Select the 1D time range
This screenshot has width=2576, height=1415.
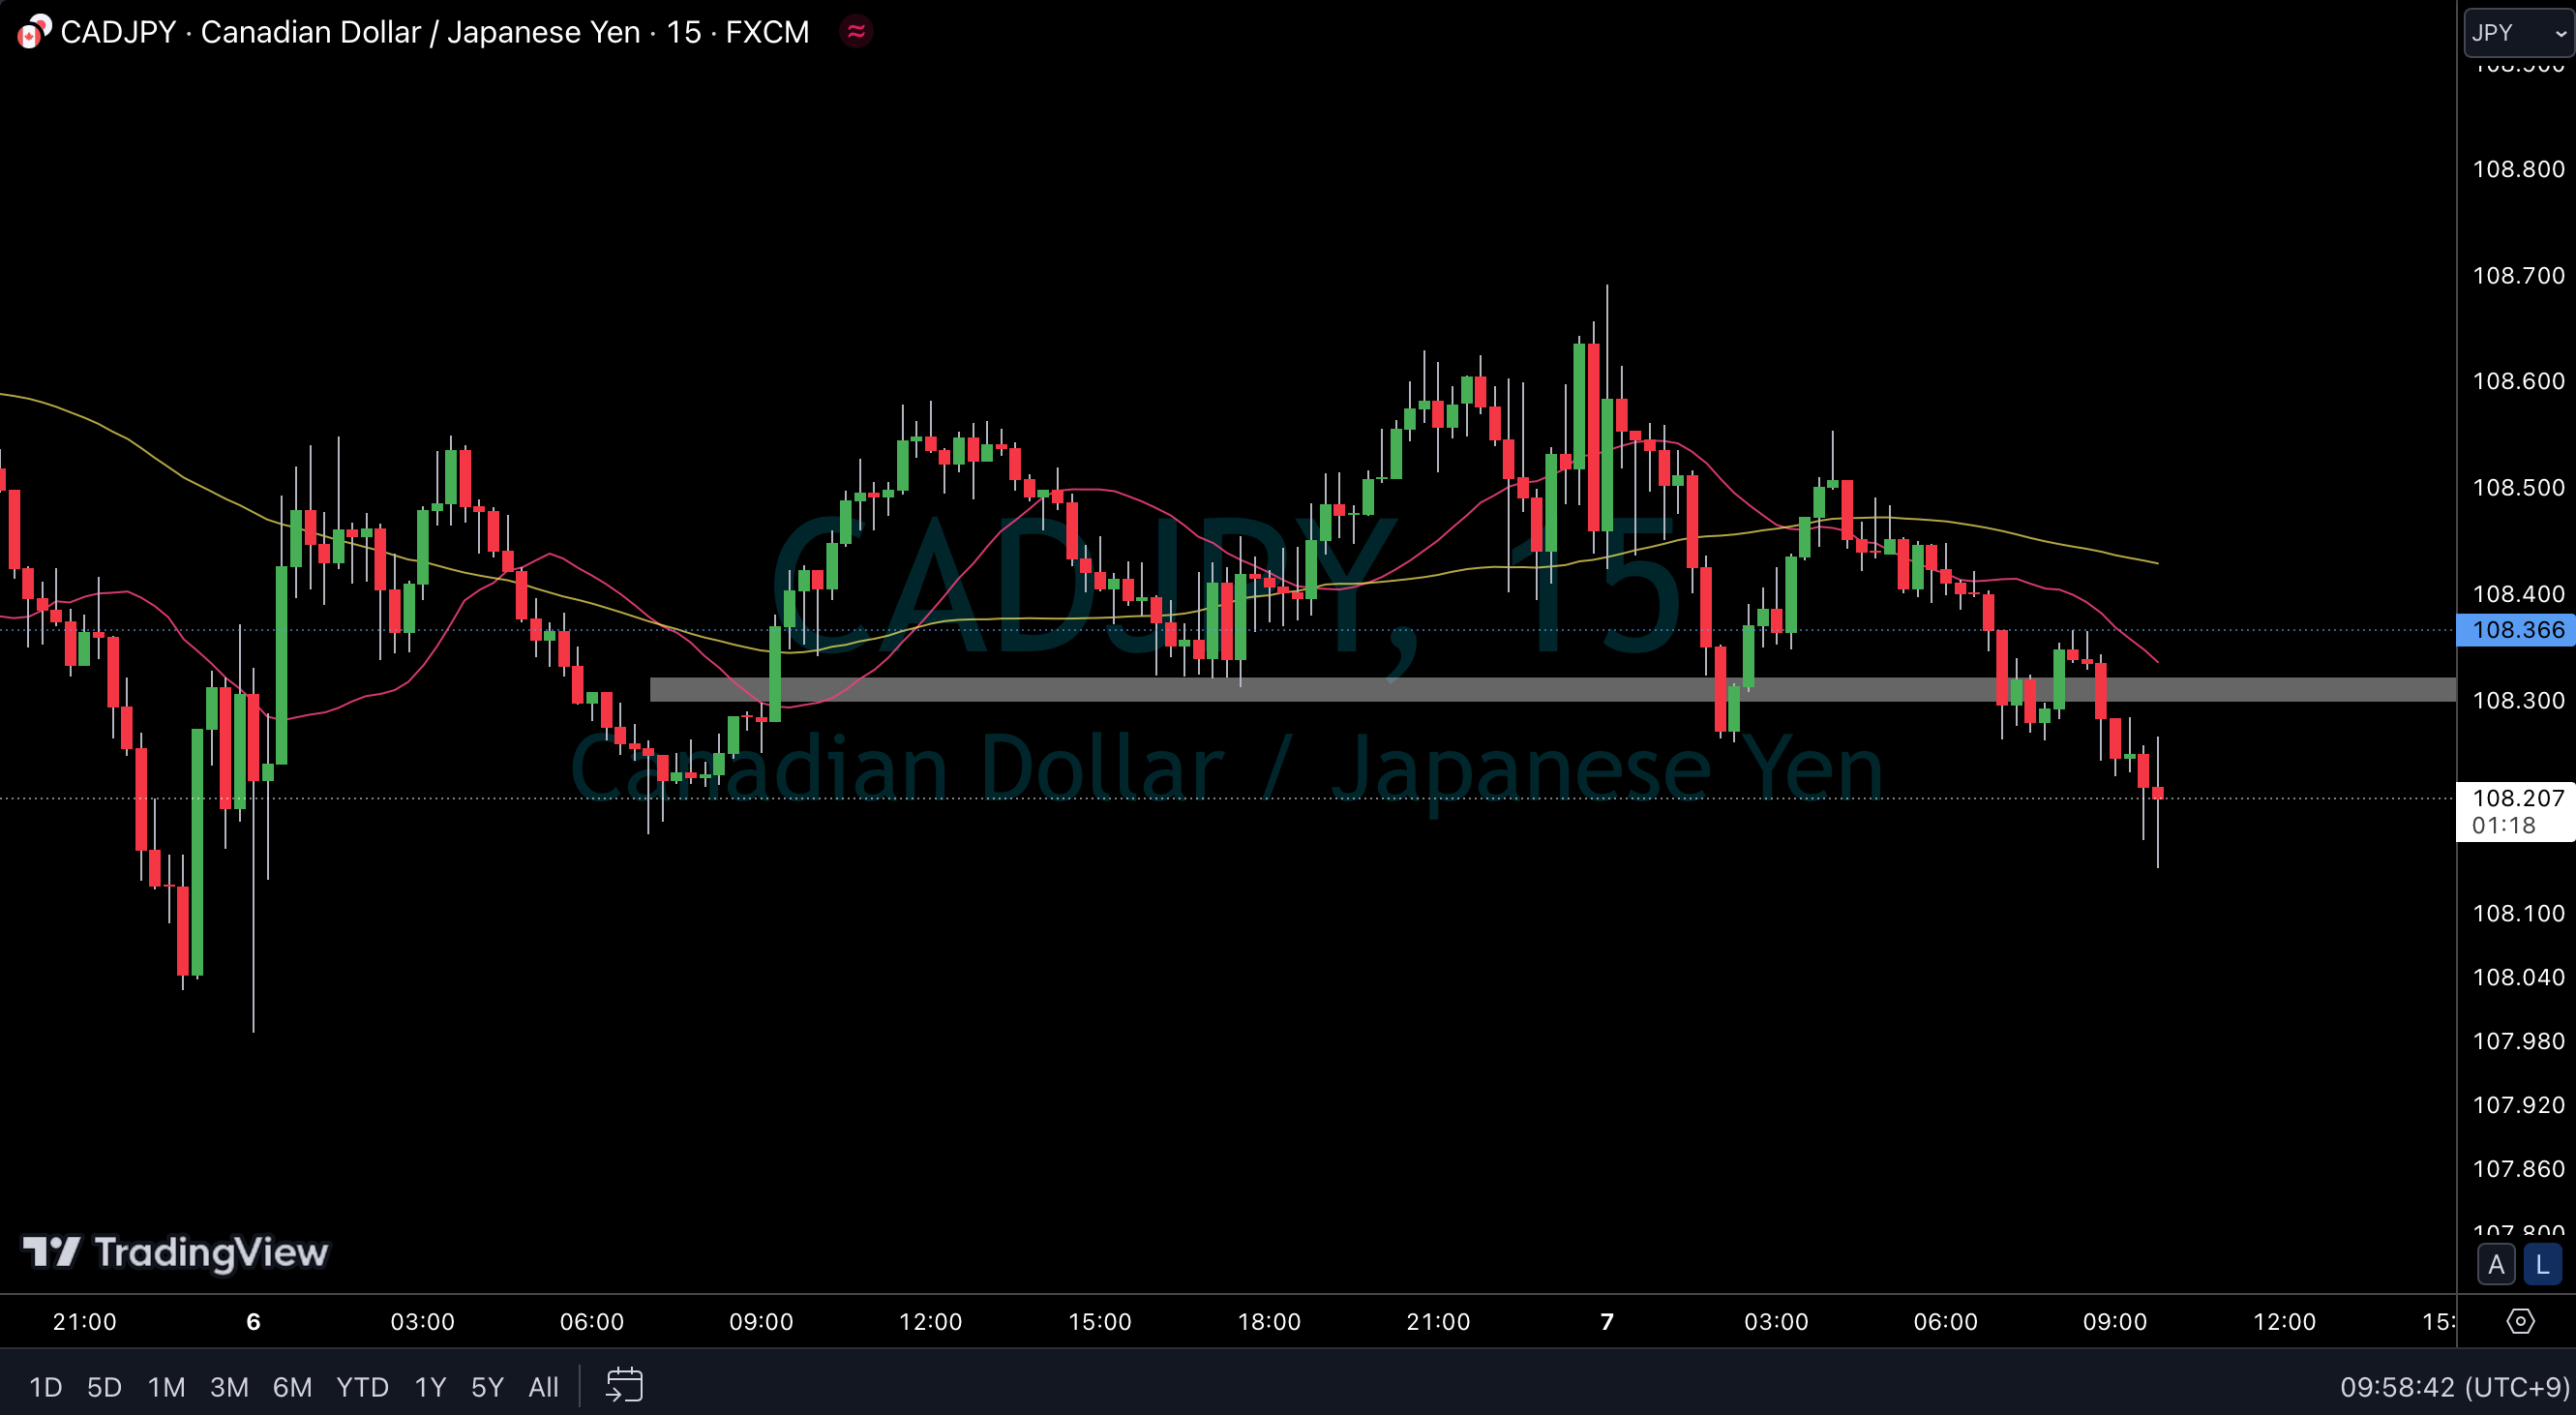point(45,1387)
